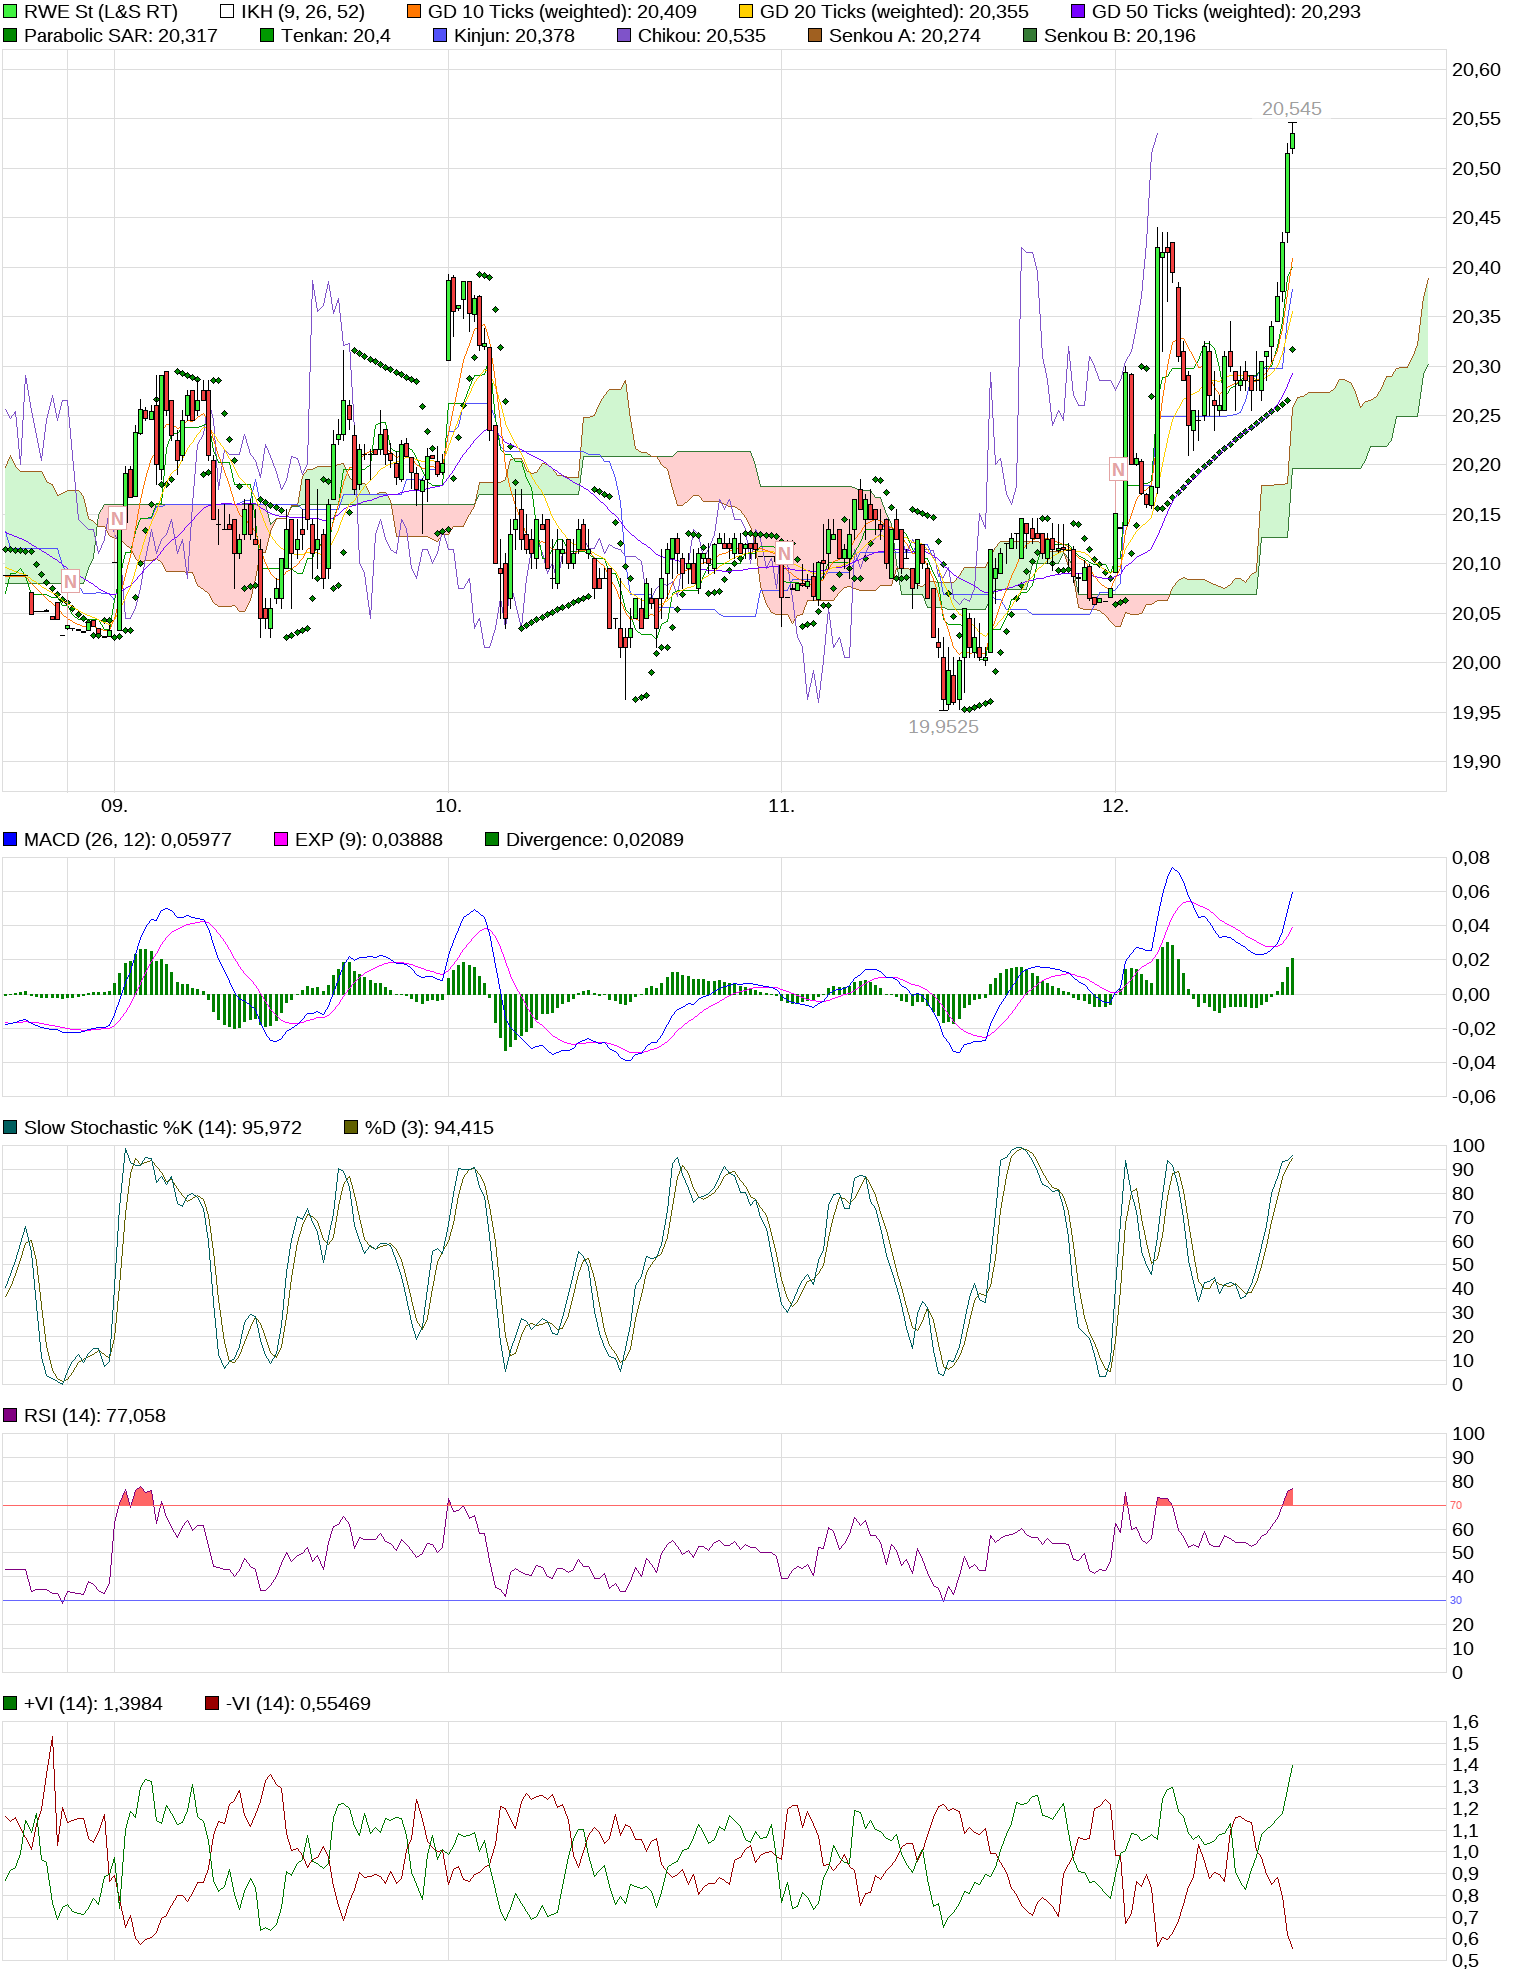
Task: Click Senkou B: 20,196 label
Action: (x=1120, y=36)
